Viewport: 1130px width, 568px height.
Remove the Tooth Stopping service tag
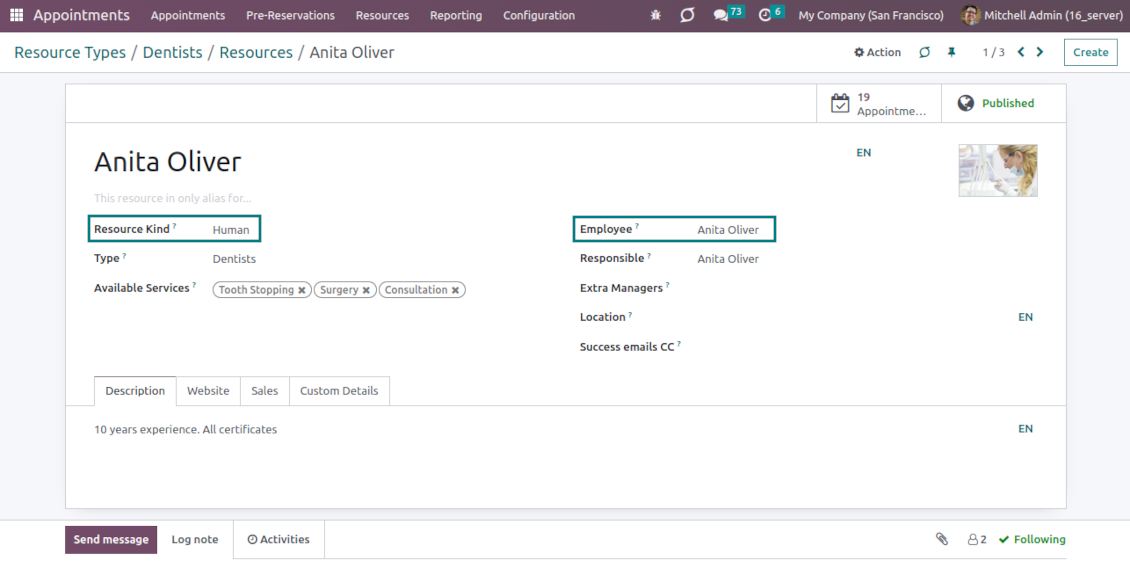302,290
